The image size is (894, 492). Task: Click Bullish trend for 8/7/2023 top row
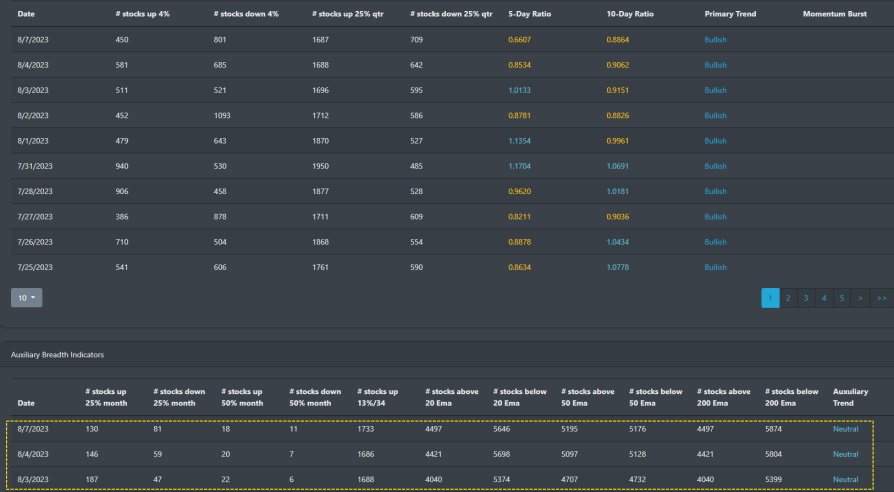716,40
